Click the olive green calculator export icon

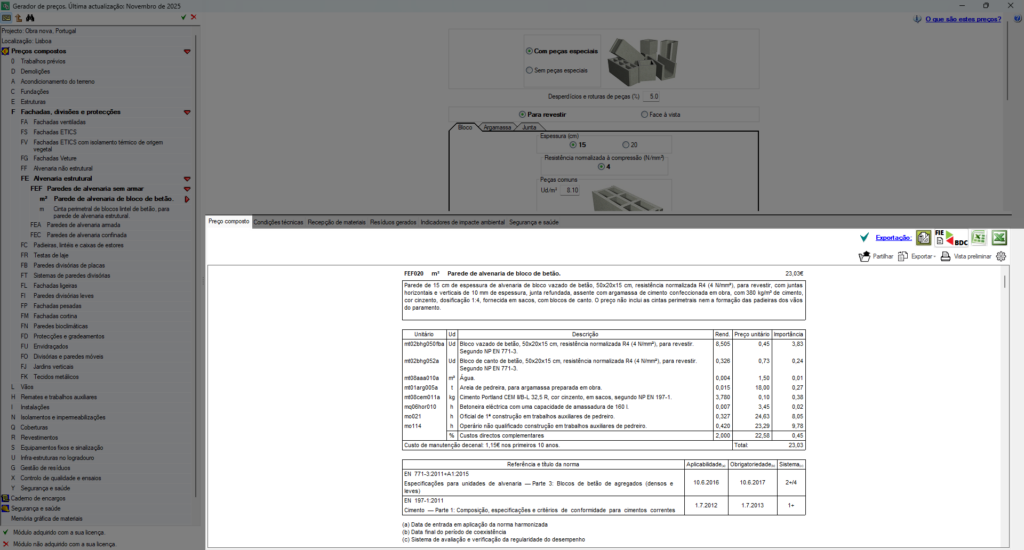coord(923,238)
